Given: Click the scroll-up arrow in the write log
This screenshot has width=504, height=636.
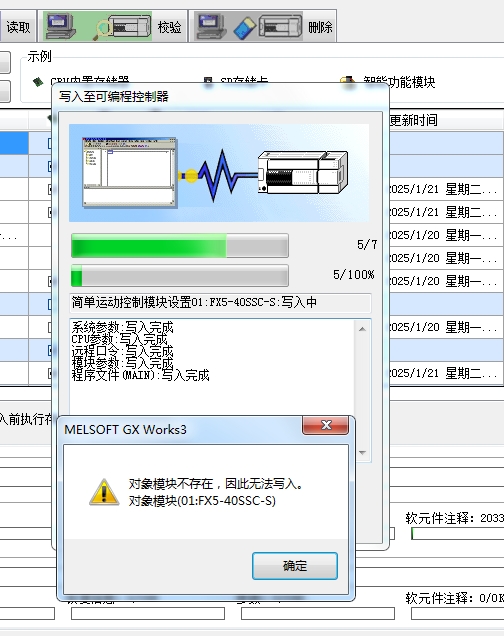Looking at the screenshot, I should [x=362, y=329].
